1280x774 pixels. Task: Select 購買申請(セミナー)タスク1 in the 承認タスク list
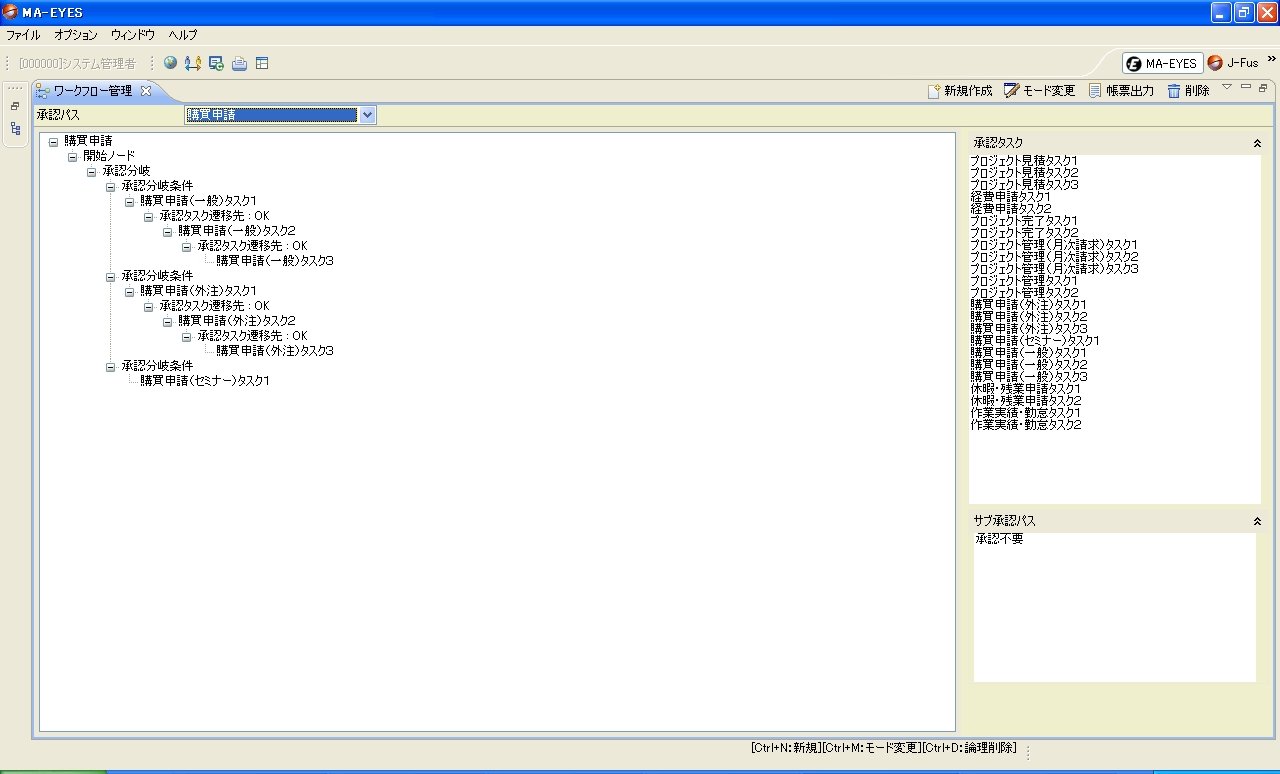click(x=1035, y=341)
